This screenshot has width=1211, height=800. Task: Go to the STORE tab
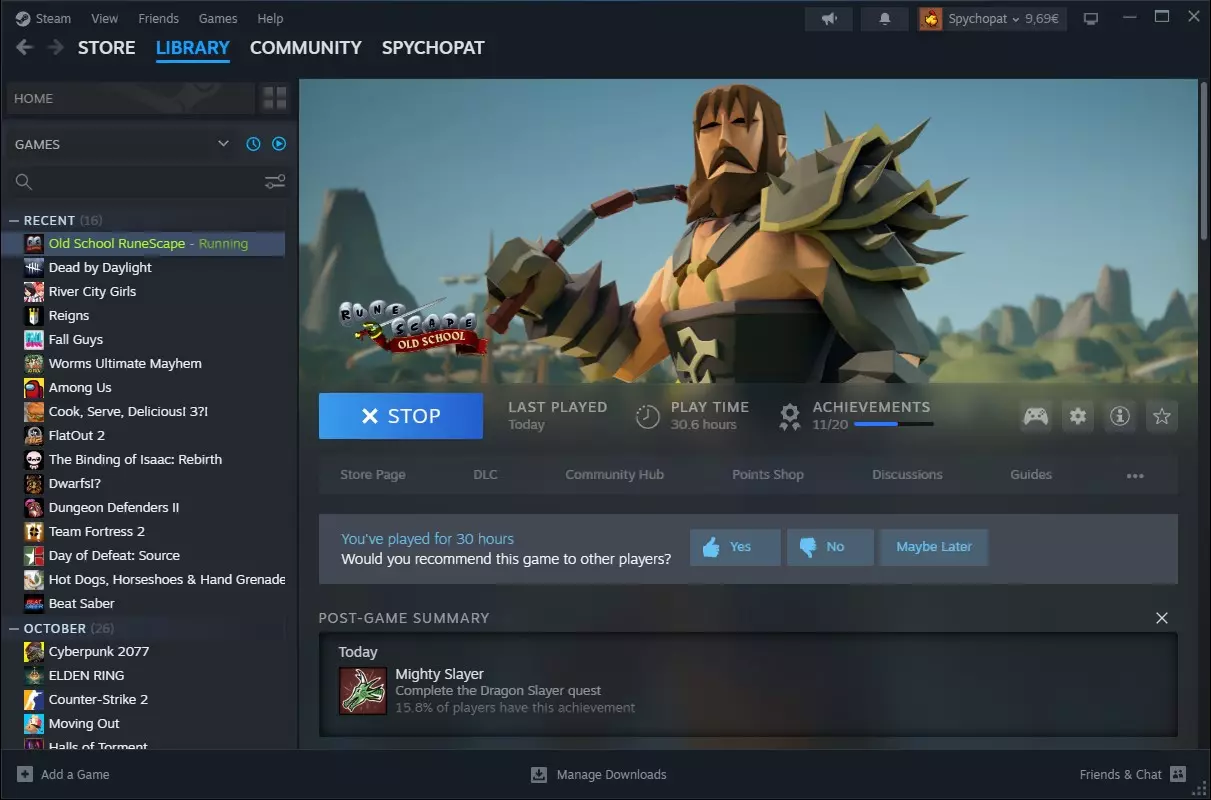click(106, 48)
